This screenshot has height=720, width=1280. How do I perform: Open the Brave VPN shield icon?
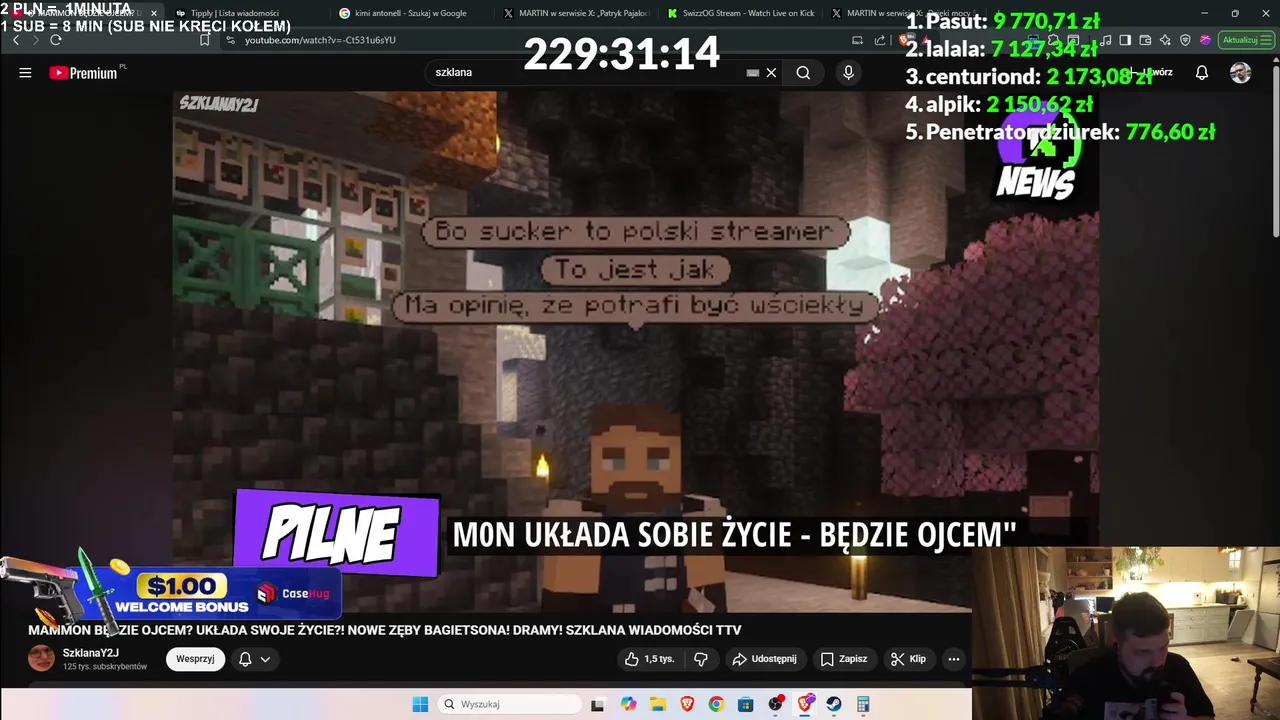point(1185,40)
